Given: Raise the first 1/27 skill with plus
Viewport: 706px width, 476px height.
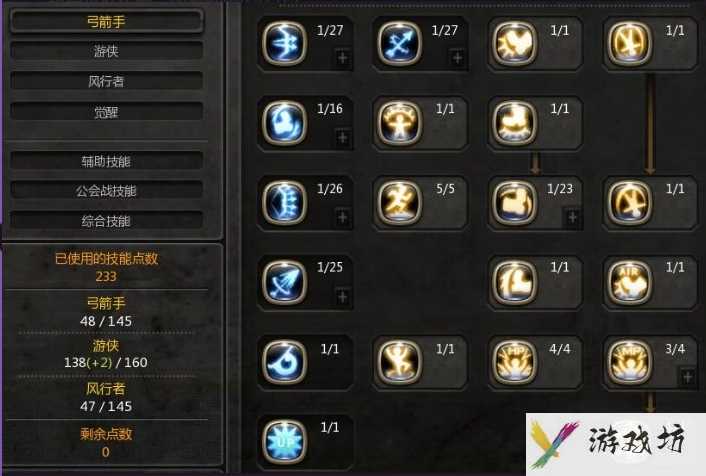Looking at the screenshot, I should 343,58.
